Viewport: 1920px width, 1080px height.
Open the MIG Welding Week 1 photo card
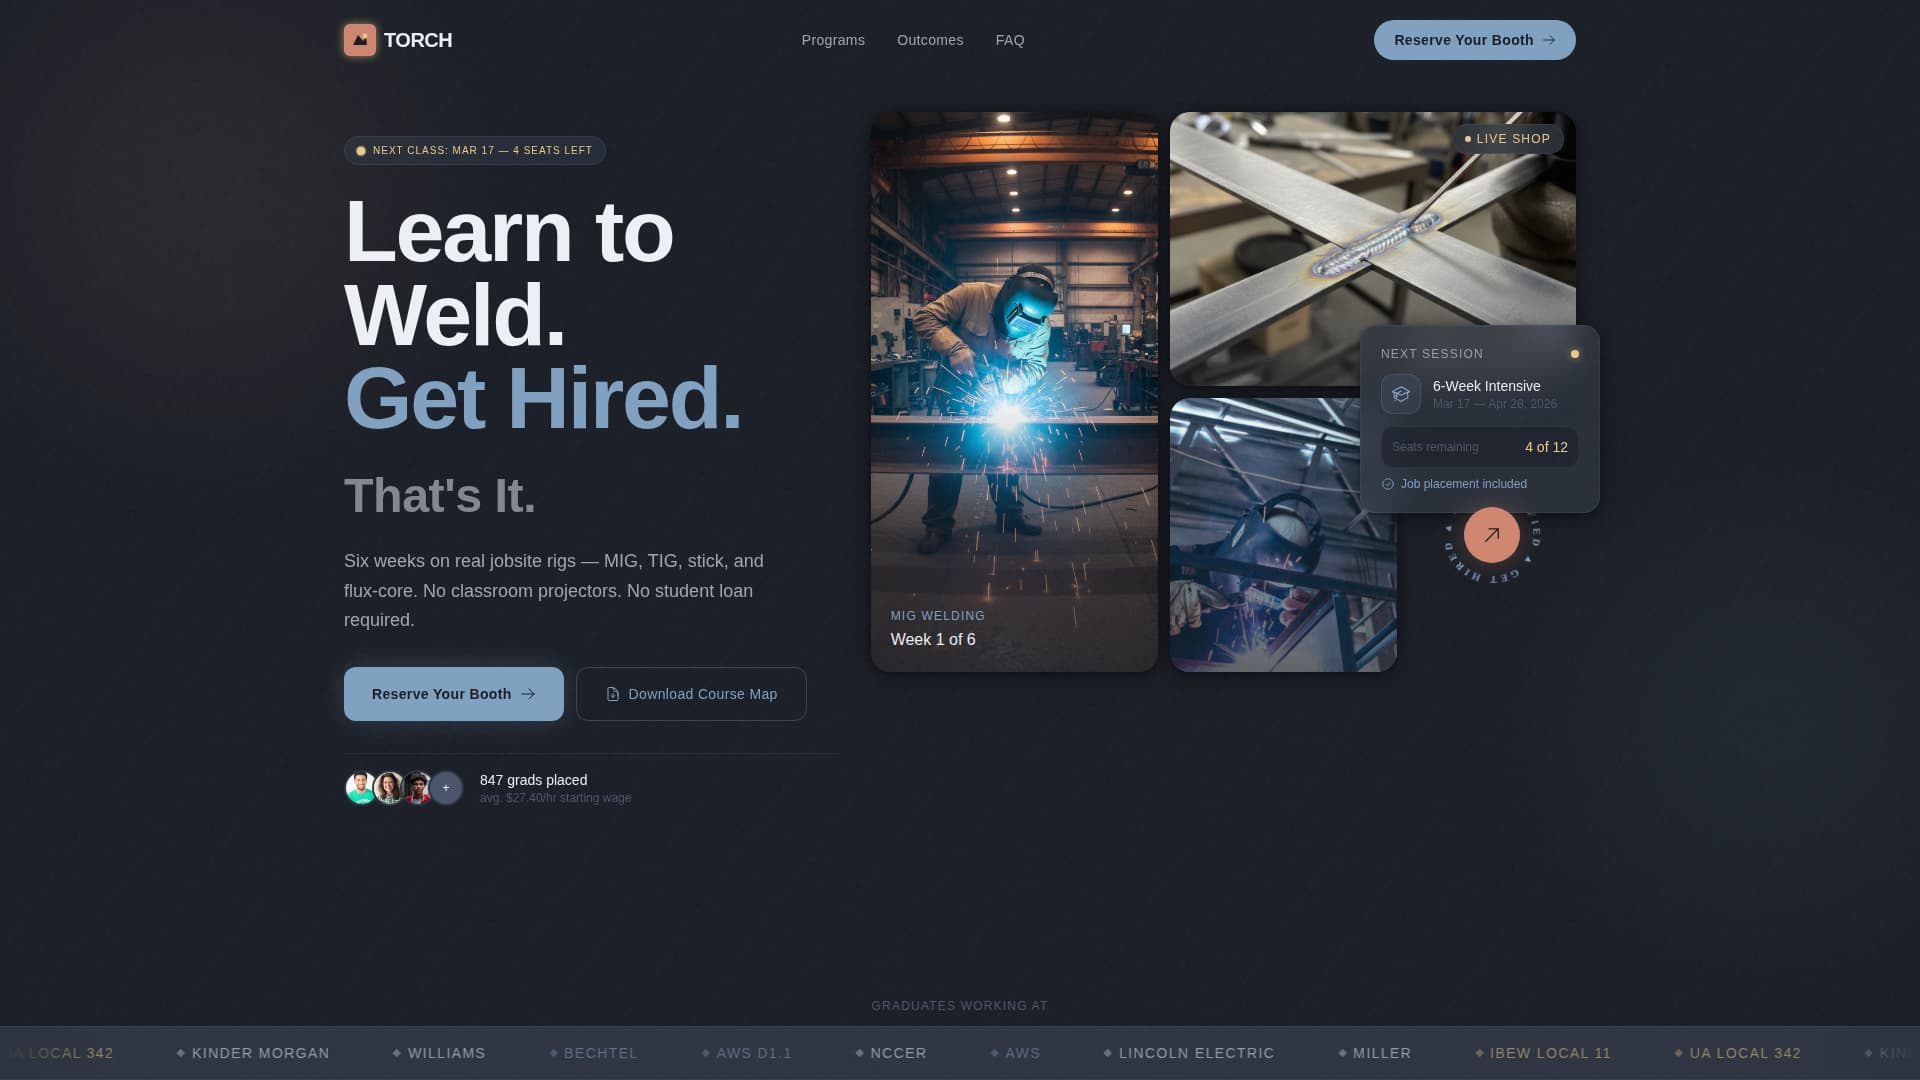tap(1013, 392)
